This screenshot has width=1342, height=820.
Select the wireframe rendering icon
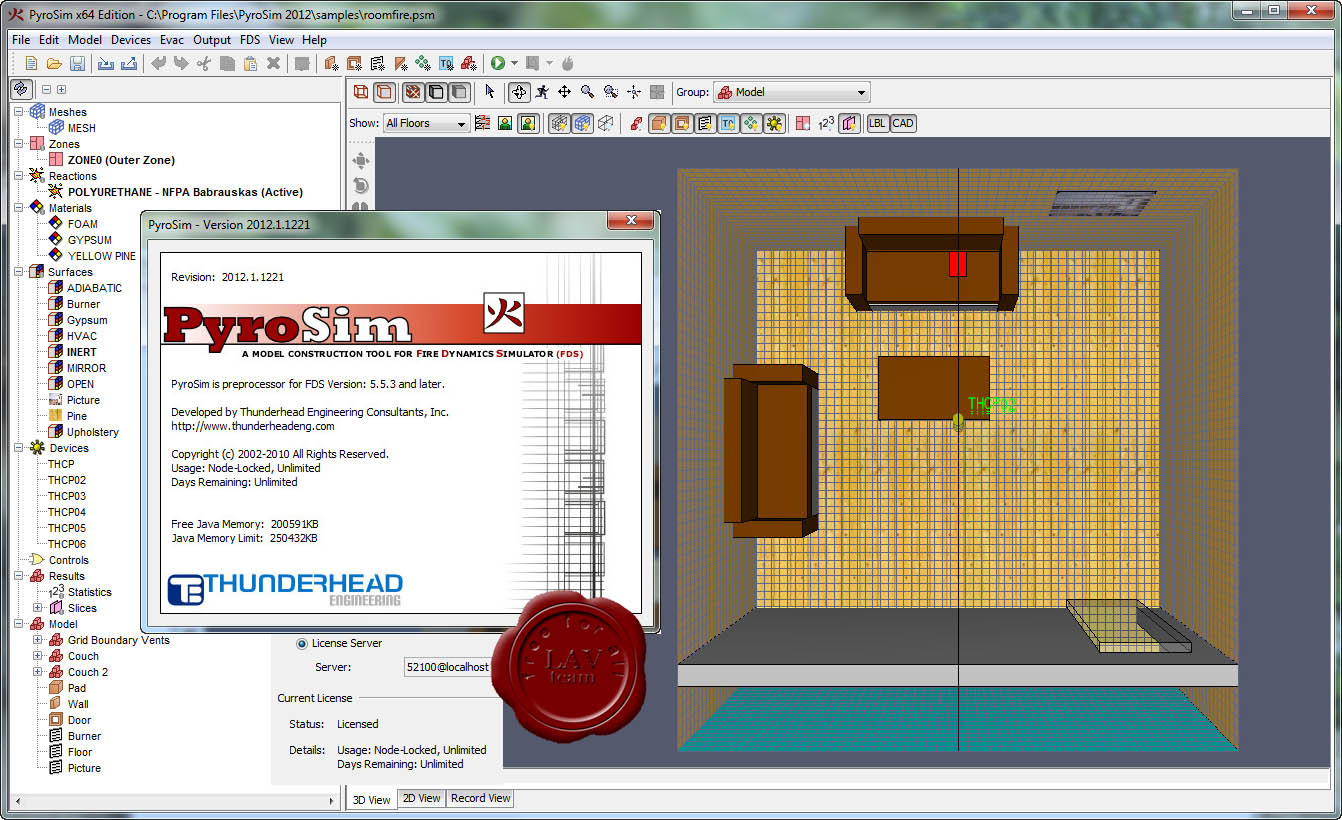click(x=362, y=92)
